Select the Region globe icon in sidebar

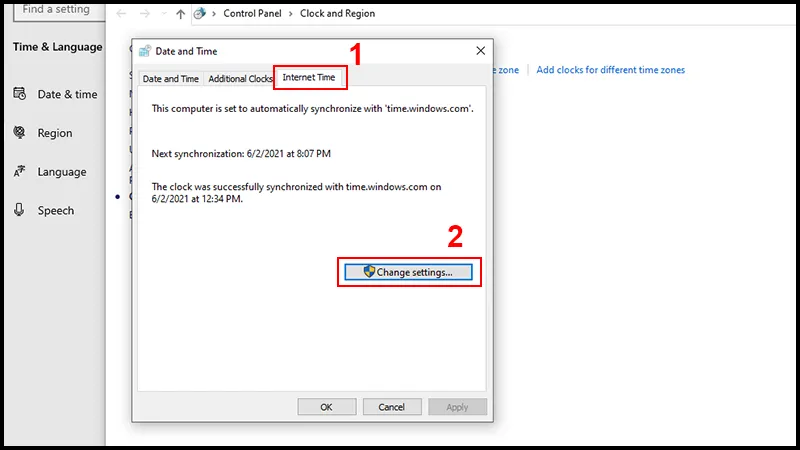19,133
